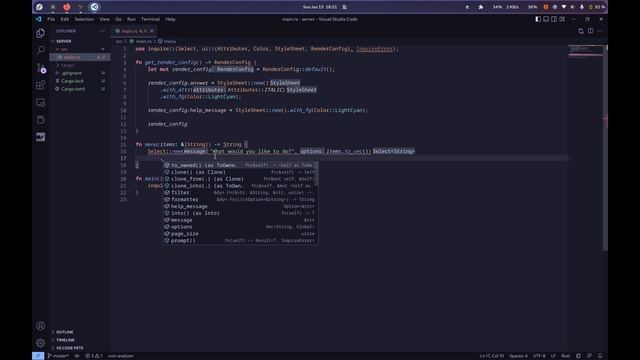Click the Open Changes icon in the editor toolbar
640x360 pixels.
pyautogui.click(x=581, y=31)
